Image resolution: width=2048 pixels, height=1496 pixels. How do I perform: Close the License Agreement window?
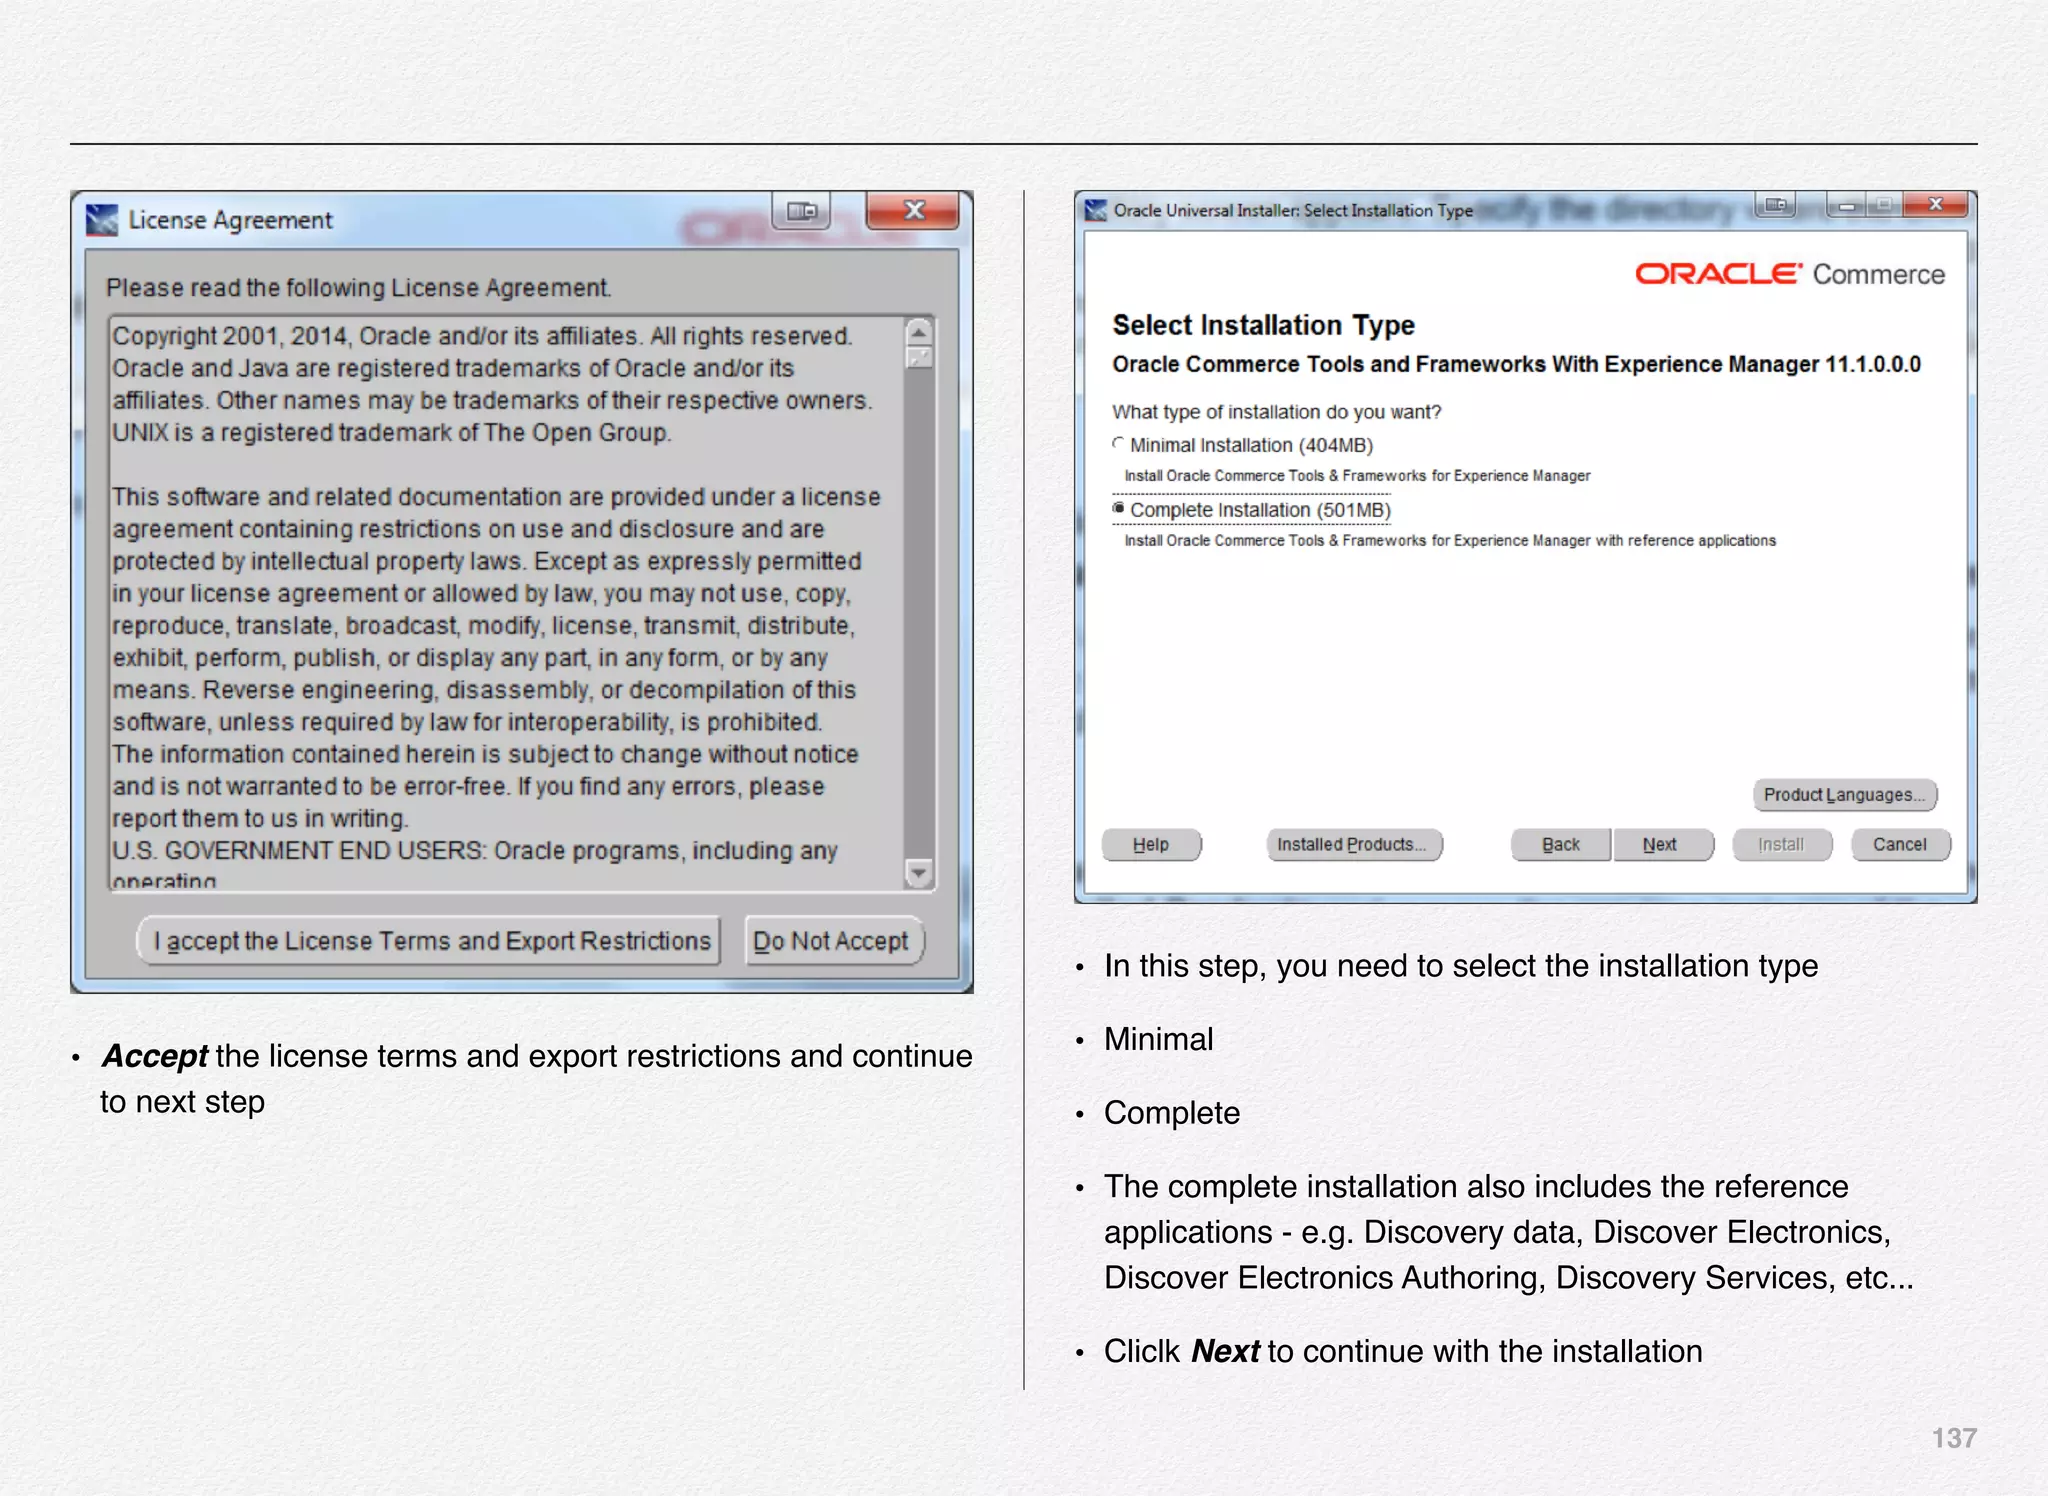pyautogui.click(x=913, y=210)
